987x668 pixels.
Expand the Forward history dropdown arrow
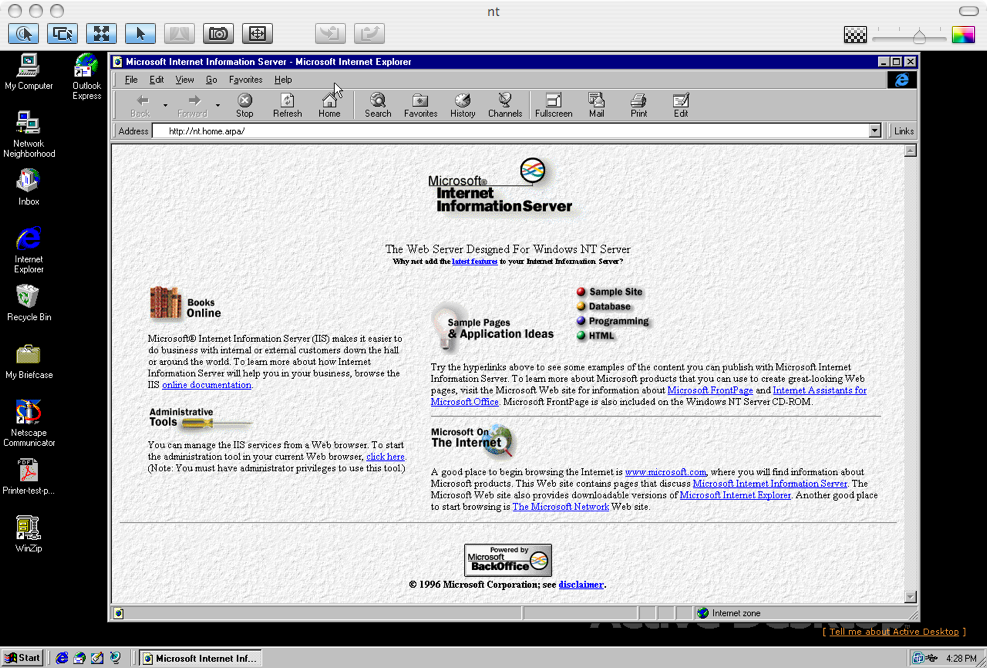click(218, 105)
